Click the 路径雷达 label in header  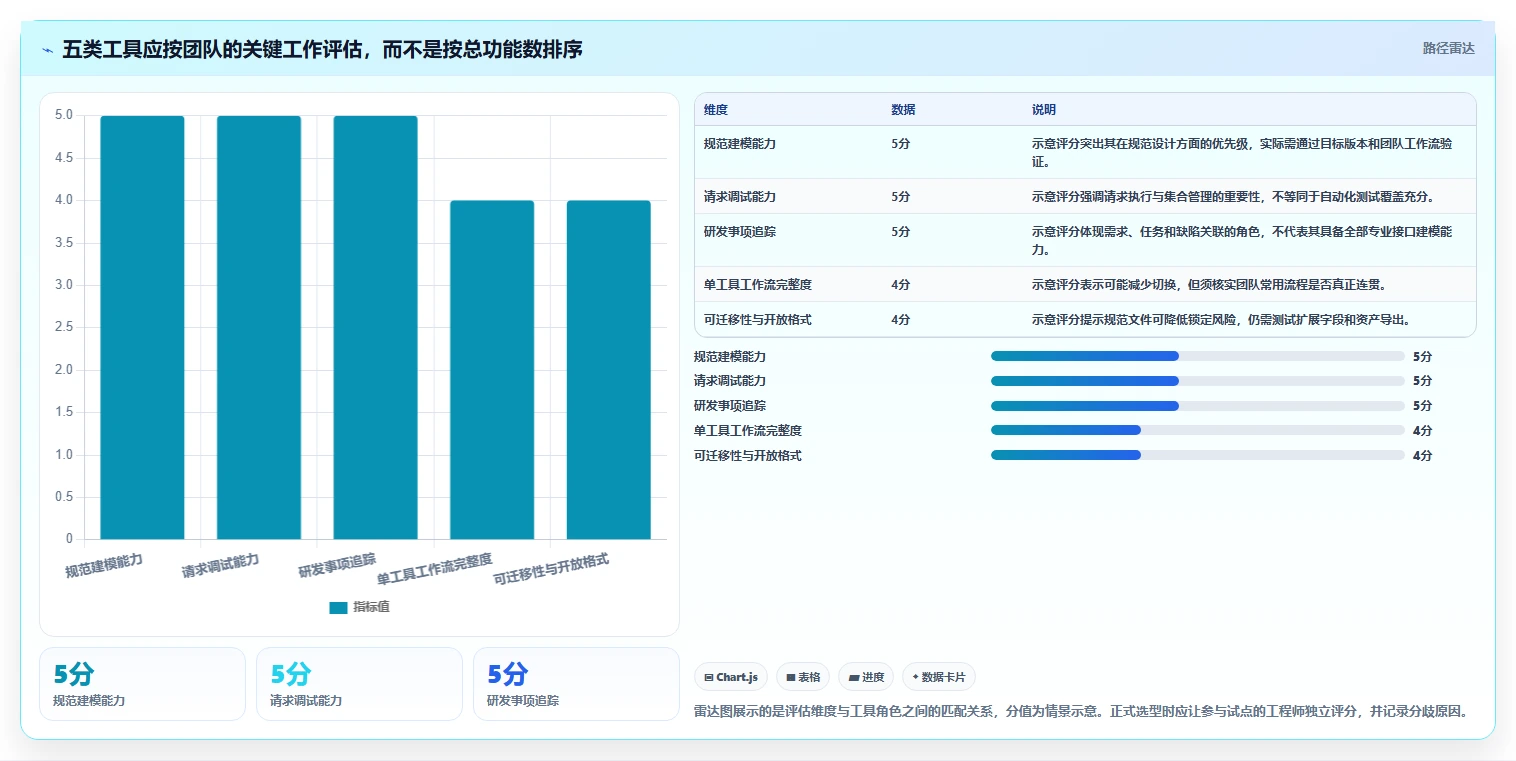pyautogui.click(x=1448, y=48)
